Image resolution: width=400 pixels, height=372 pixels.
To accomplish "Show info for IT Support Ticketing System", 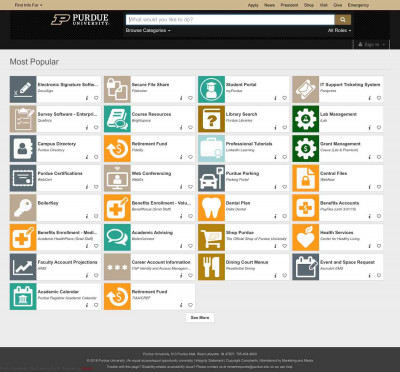I will tap(369, 98).
